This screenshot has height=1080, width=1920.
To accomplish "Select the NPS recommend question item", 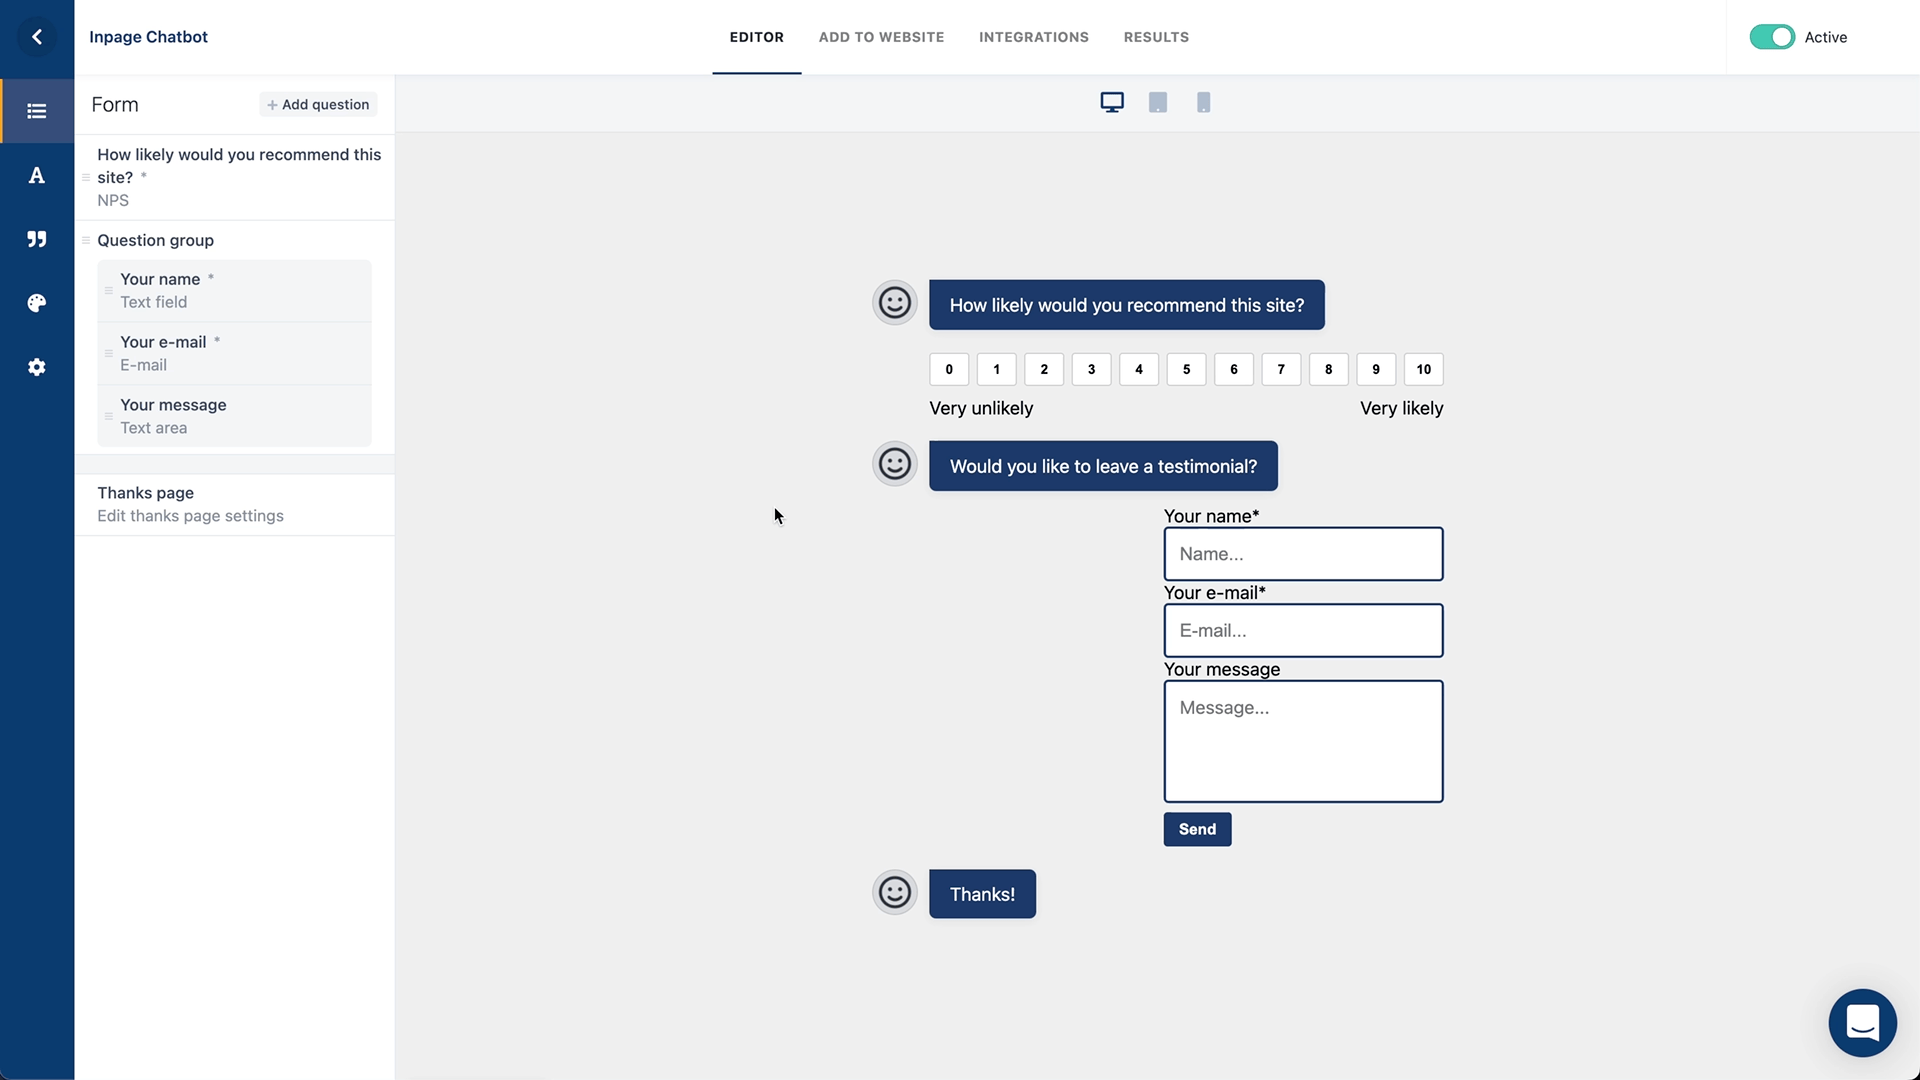I will tap(235, 177).
